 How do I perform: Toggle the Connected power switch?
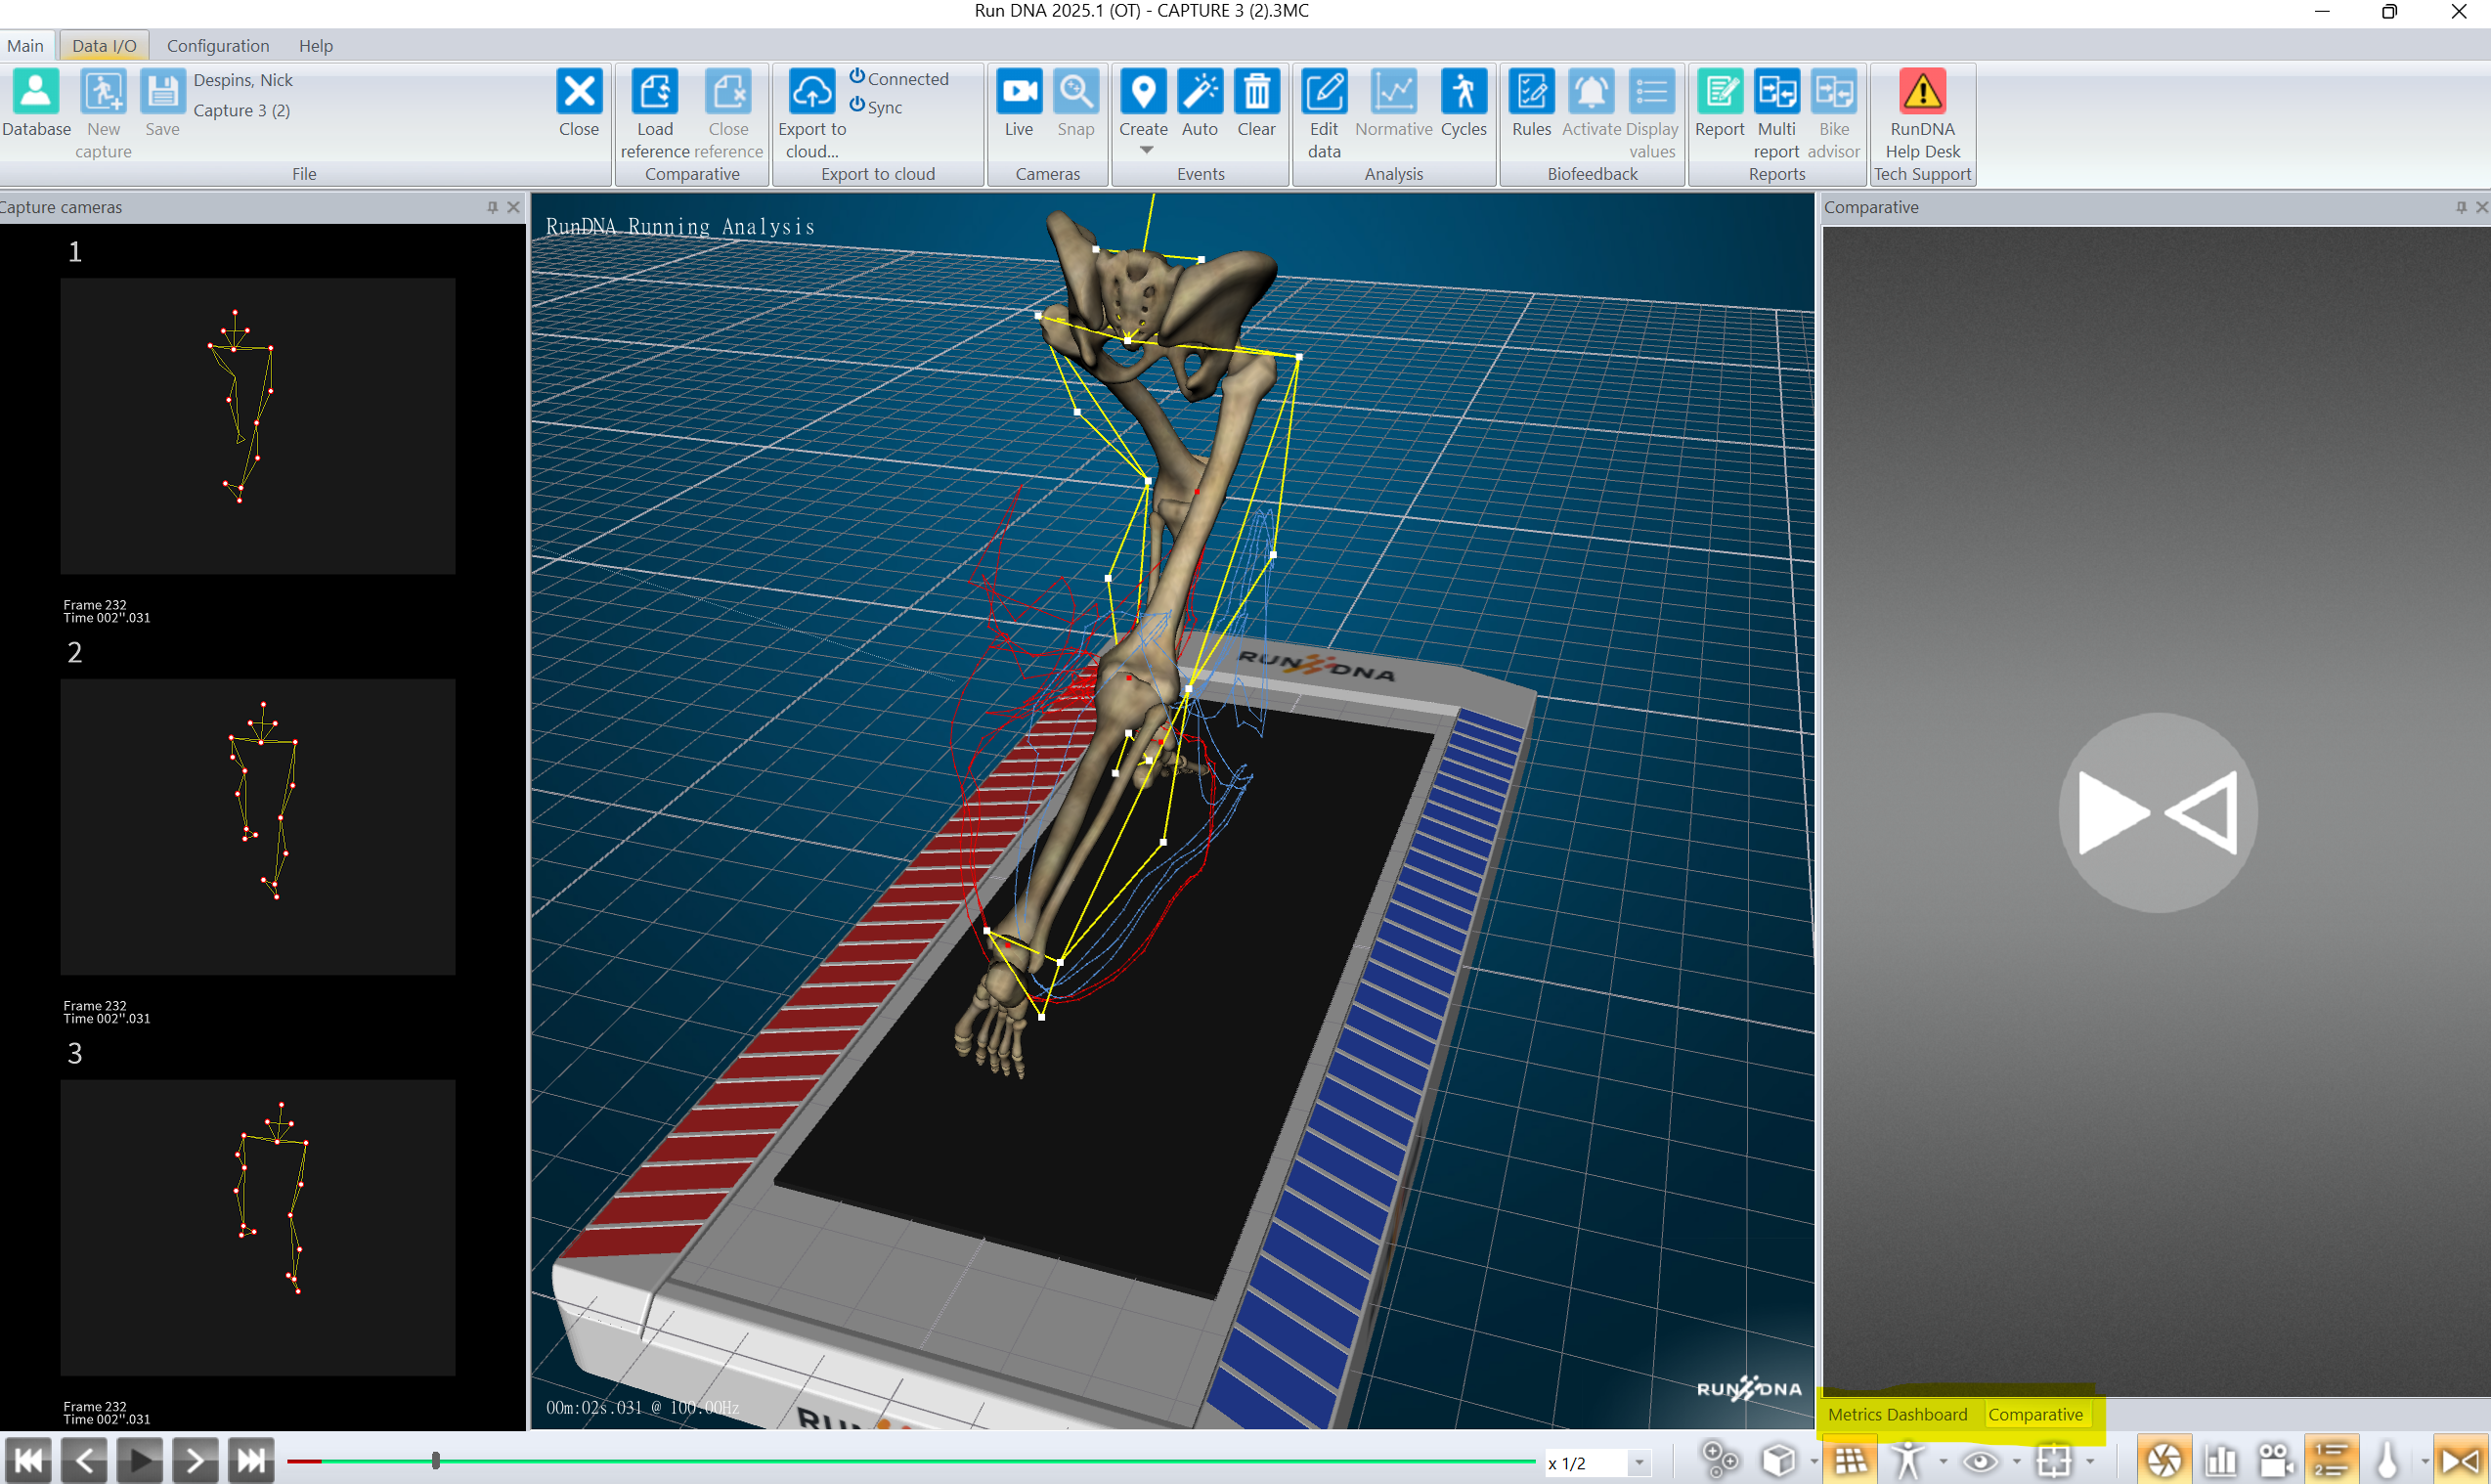pyautogui.click(x=857, y=76)
